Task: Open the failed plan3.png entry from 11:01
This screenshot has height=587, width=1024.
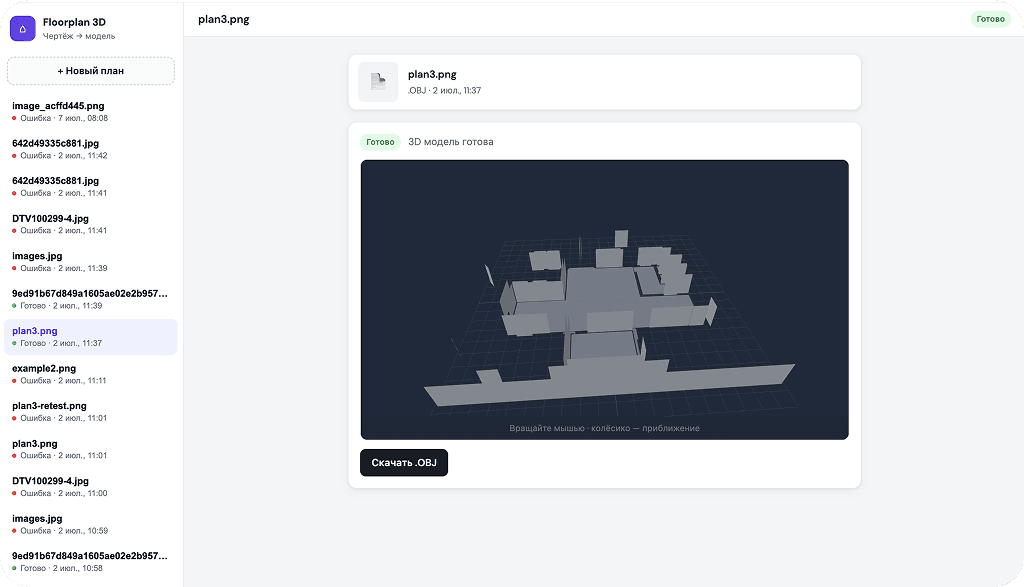Action: click(x=91, y=449)
